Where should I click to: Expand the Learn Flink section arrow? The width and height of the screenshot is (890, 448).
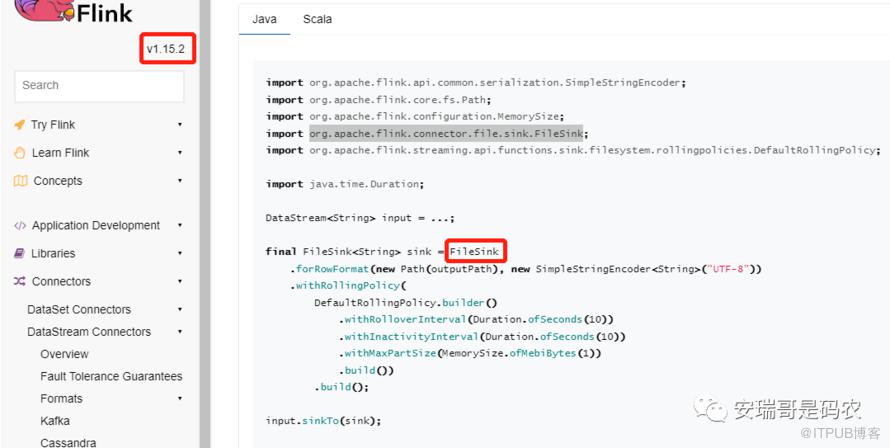click(180, 153)
